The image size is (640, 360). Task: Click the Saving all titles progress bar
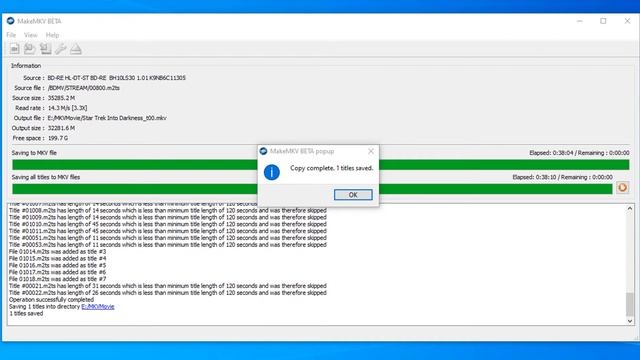[312, 189]
